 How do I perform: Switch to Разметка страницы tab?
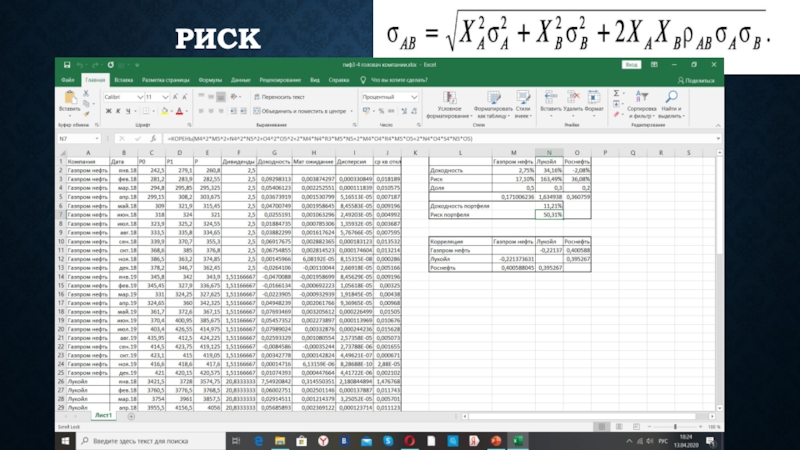(x=165, y=80)
